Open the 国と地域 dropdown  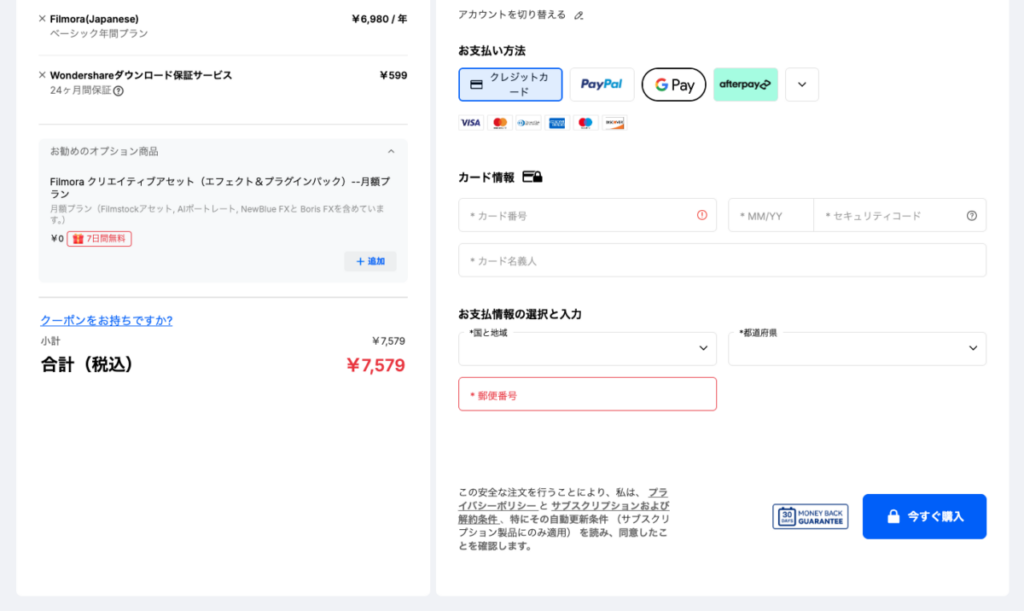point(587,348)
